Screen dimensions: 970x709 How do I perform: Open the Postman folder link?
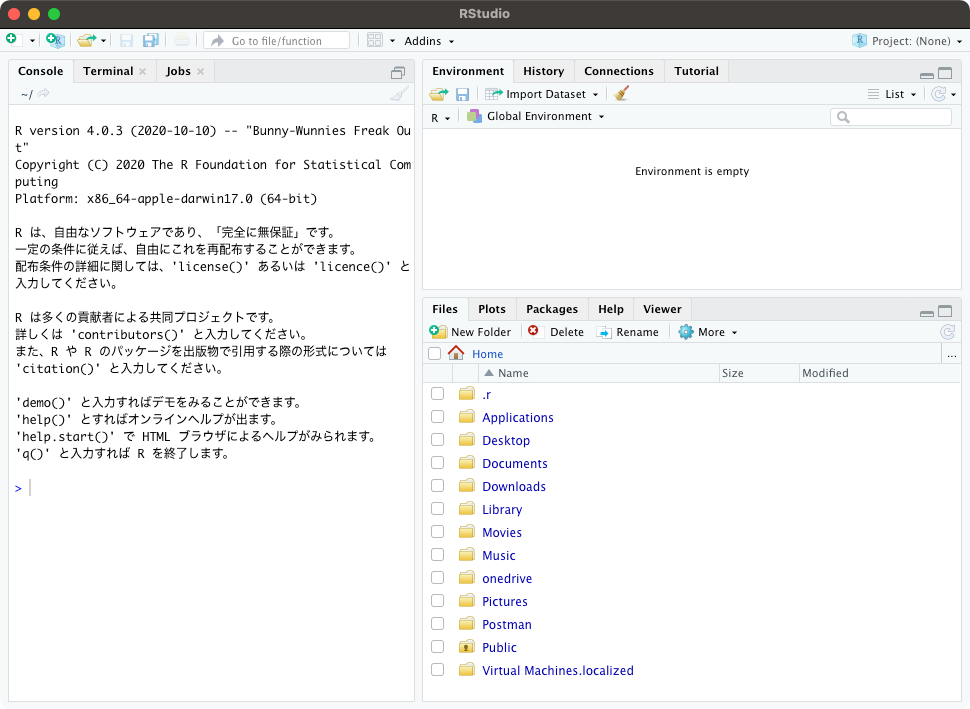pos(507,624)
